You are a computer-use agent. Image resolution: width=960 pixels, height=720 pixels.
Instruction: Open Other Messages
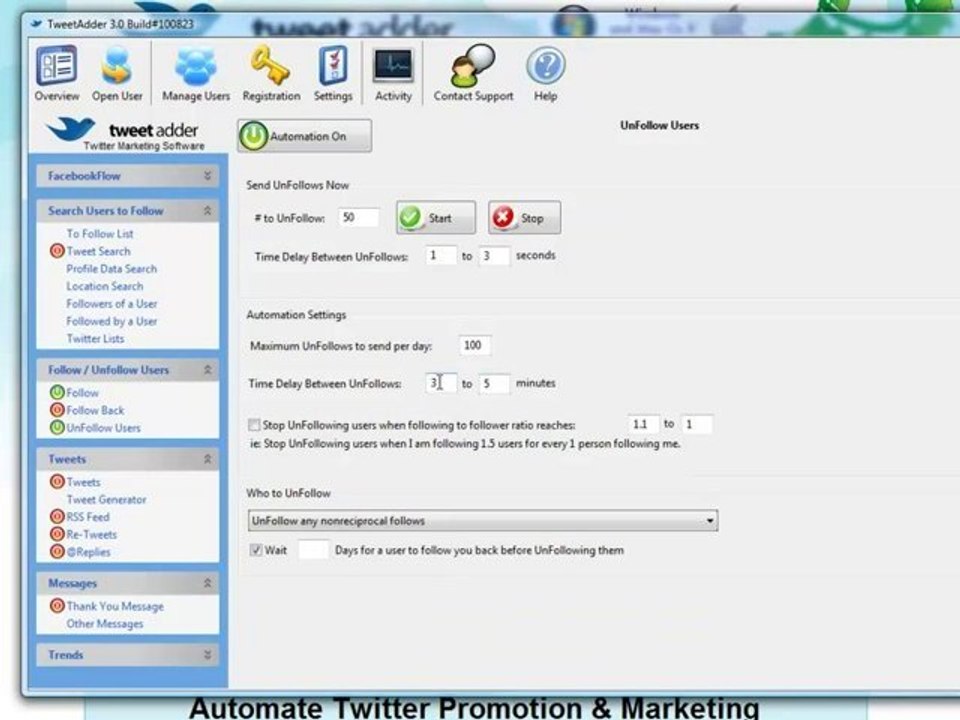[x=105, y=624]
